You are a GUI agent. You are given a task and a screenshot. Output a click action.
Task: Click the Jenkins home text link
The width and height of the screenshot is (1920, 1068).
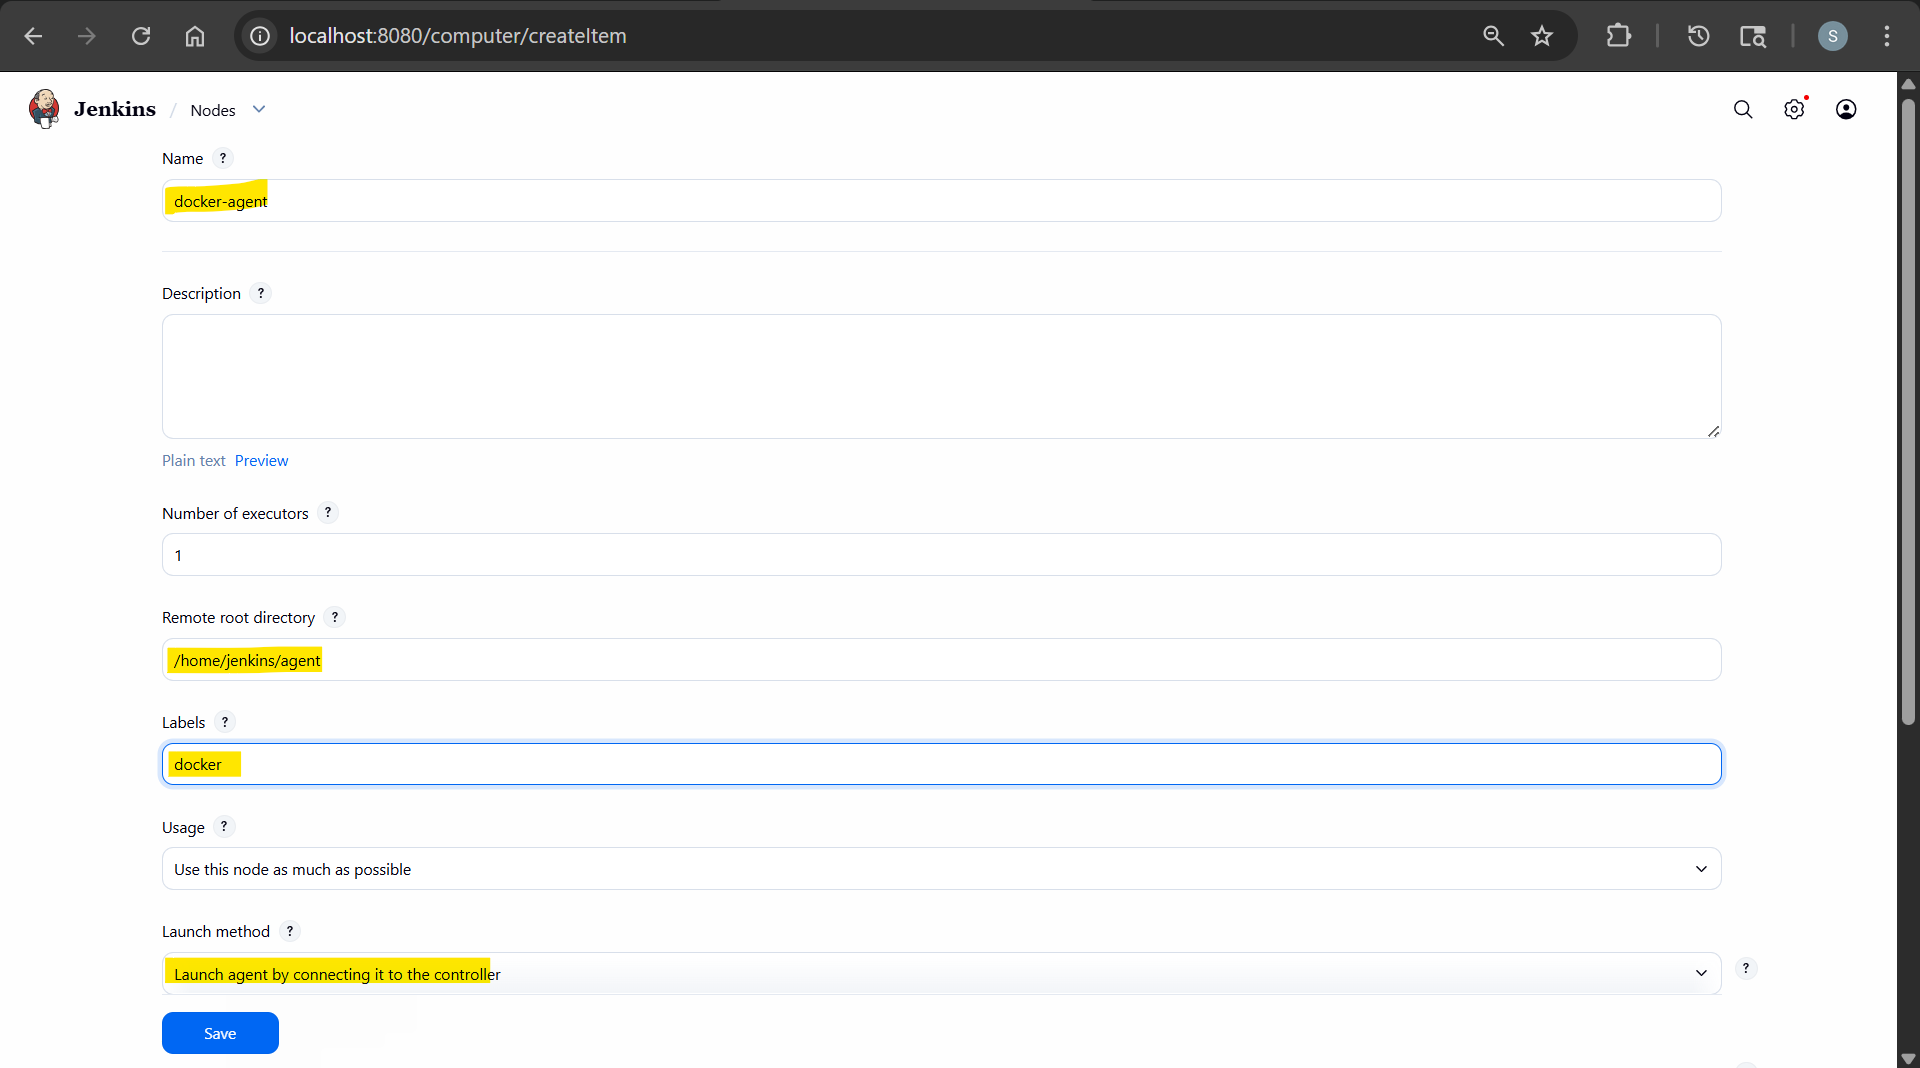115,109
